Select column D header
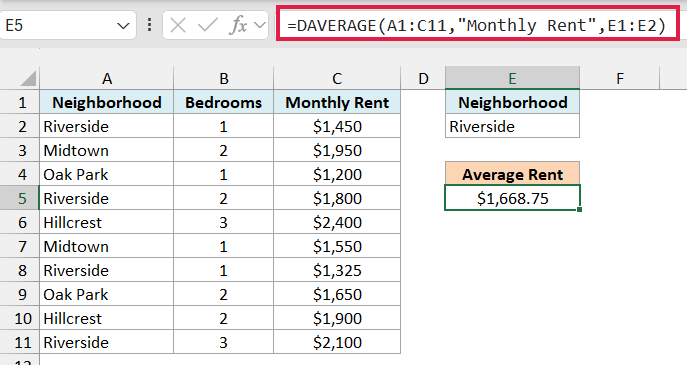This screenshot has width=687, height=365. coord(423,78)
